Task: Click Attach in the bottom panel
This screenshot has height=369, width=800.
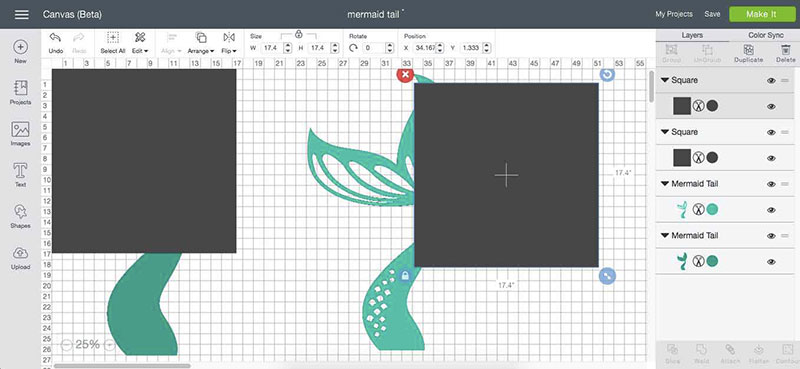Action: pos(730,353)
